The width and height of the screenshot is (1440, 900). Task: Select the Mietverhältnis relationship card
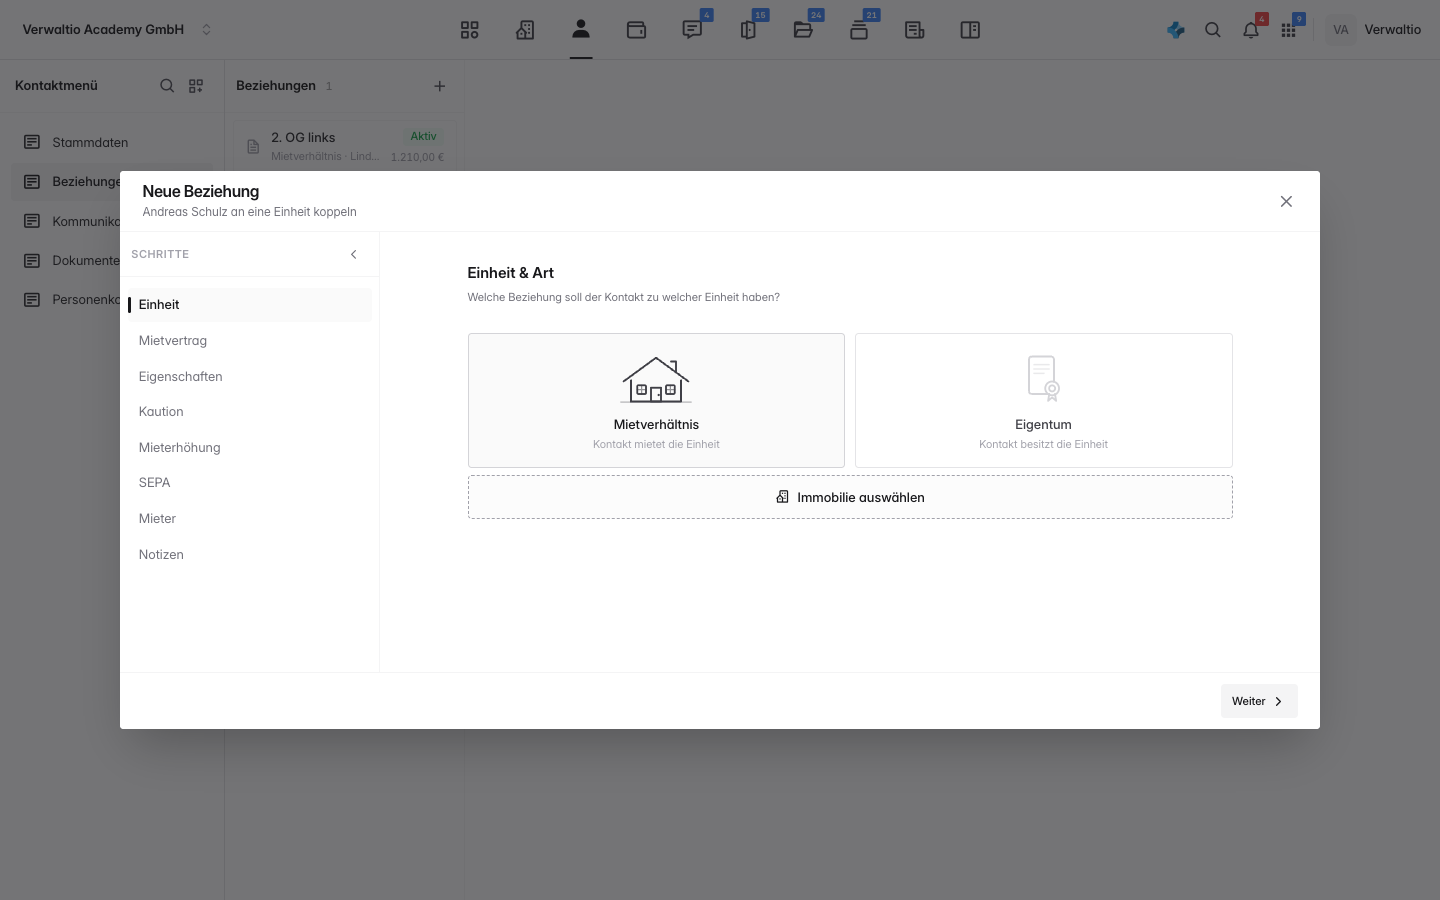click(656, 400)
